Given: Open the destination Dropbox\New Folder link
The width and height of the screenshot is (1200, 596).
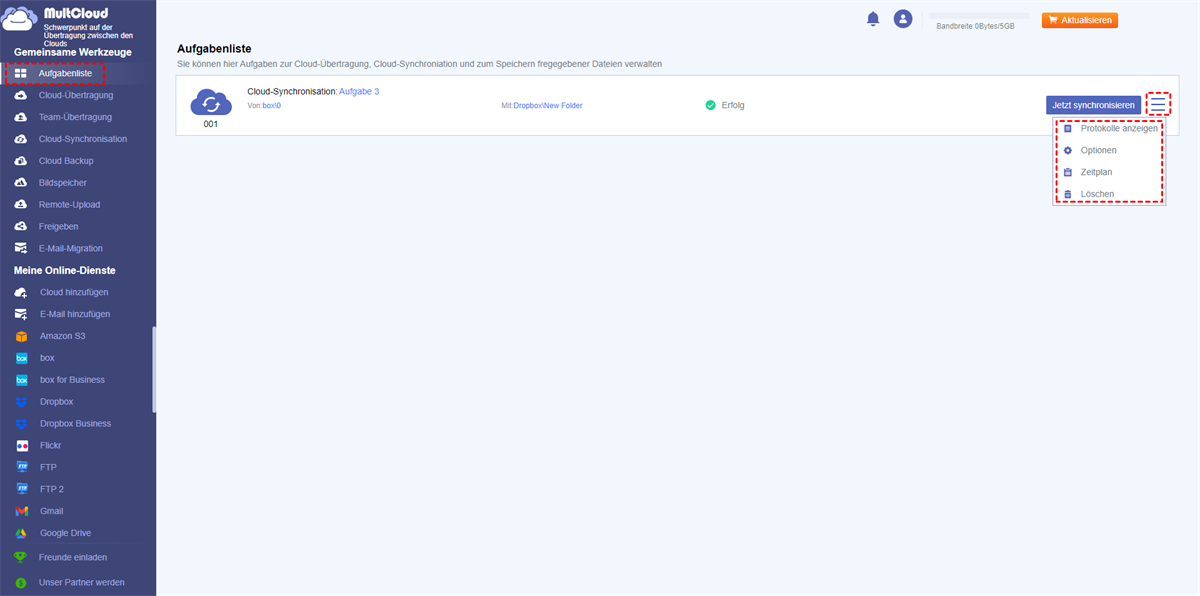Looking at the screenshot, I should point(548,105).
